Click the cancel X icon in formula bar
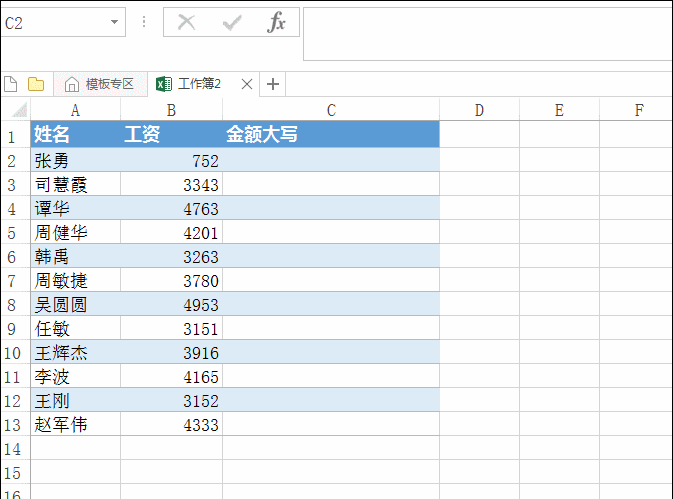The width and height of the screenshot is (673, 499). (186, 22)
